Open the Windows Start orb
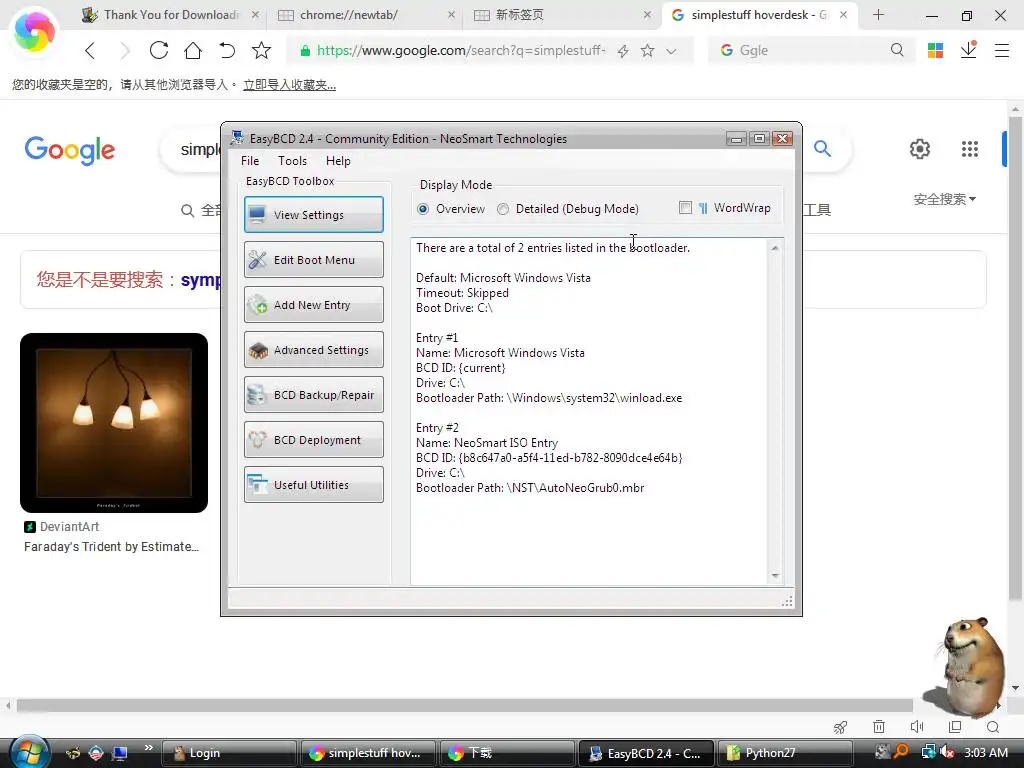Viewport: 1024px width, 768px height. [30, 752]
